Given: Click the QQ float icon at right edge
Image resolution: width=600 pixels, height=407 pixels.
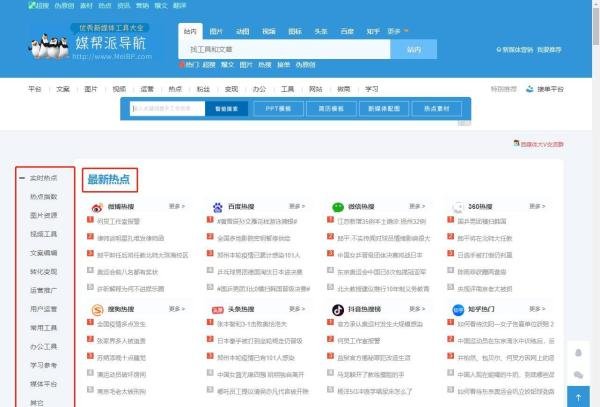Looking at the screenshot, I should coord(578,353).
